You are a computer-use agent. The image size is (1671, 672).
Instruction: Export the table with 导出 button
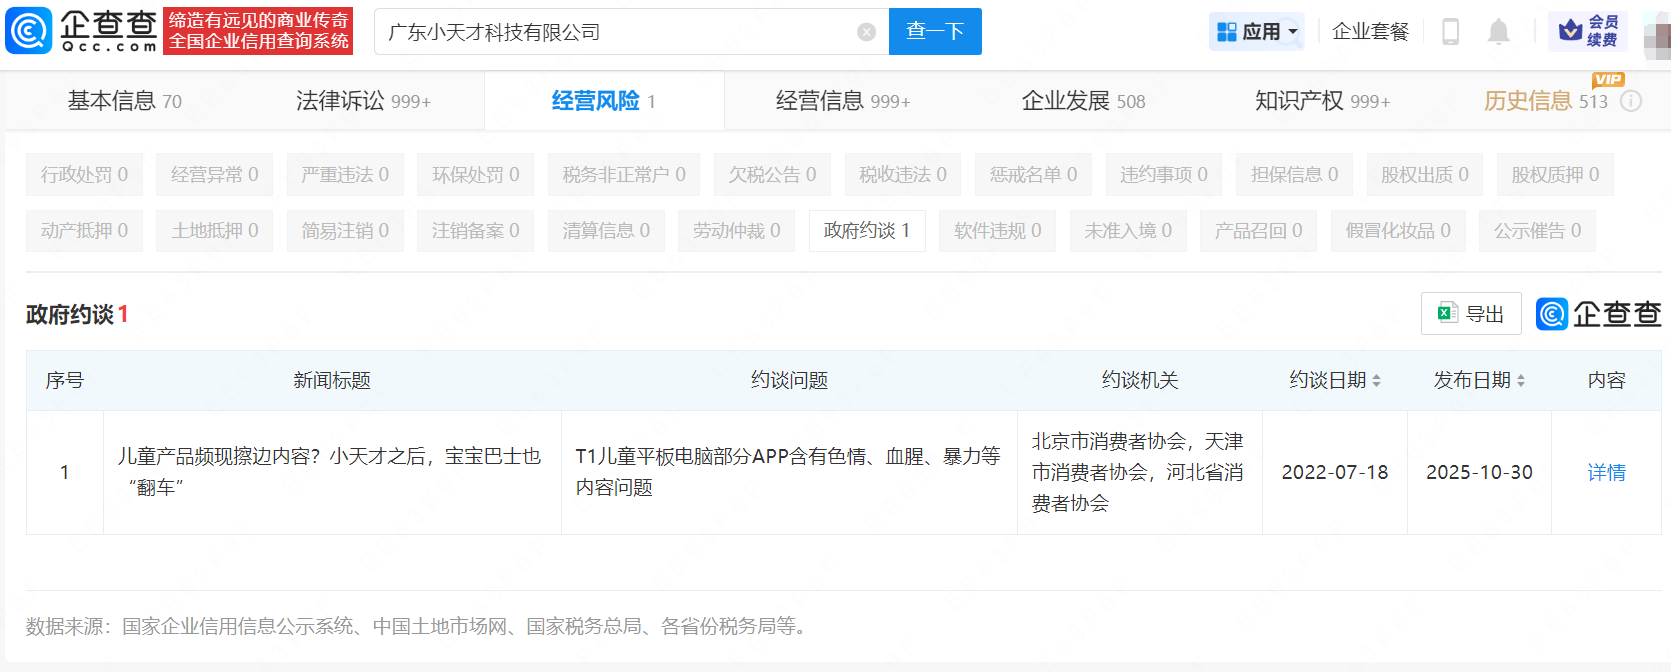coord(1471,314)
